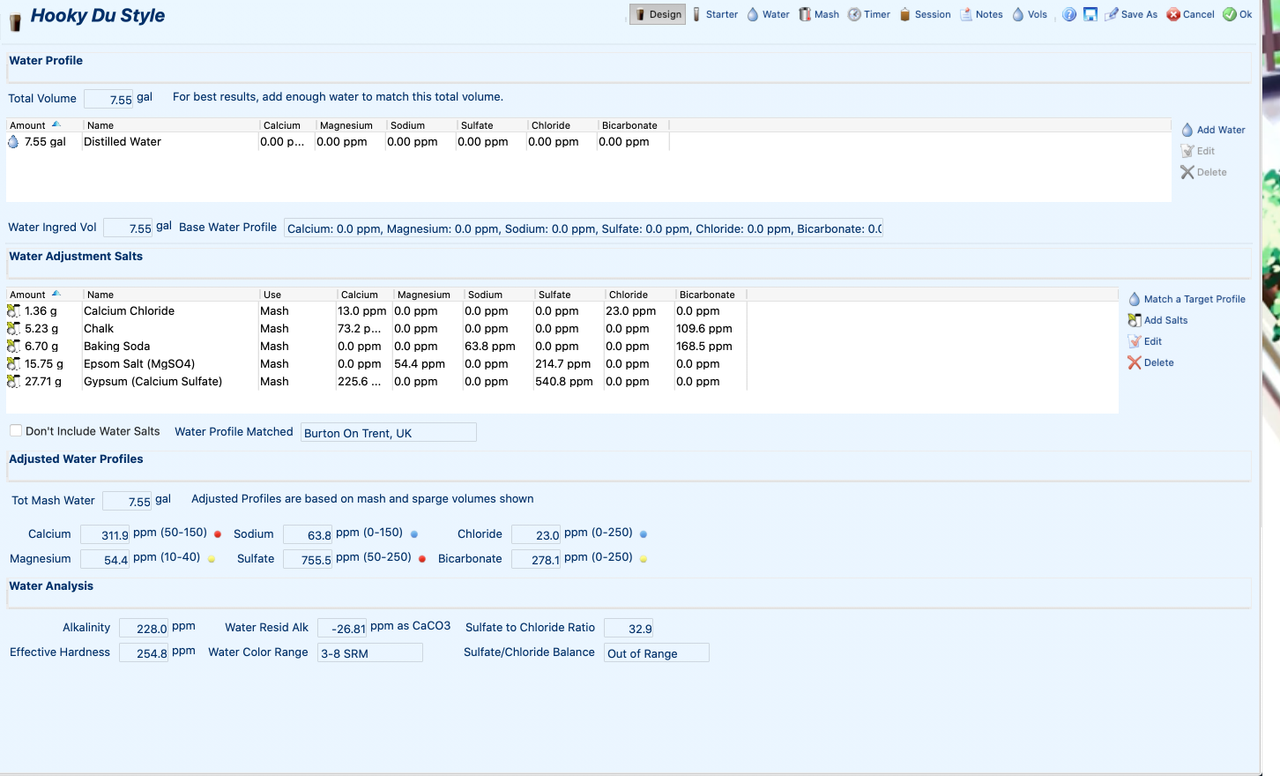Screen dimensions: 1280x776
Task: Click the Ok button
Action: click(1237, 14)
